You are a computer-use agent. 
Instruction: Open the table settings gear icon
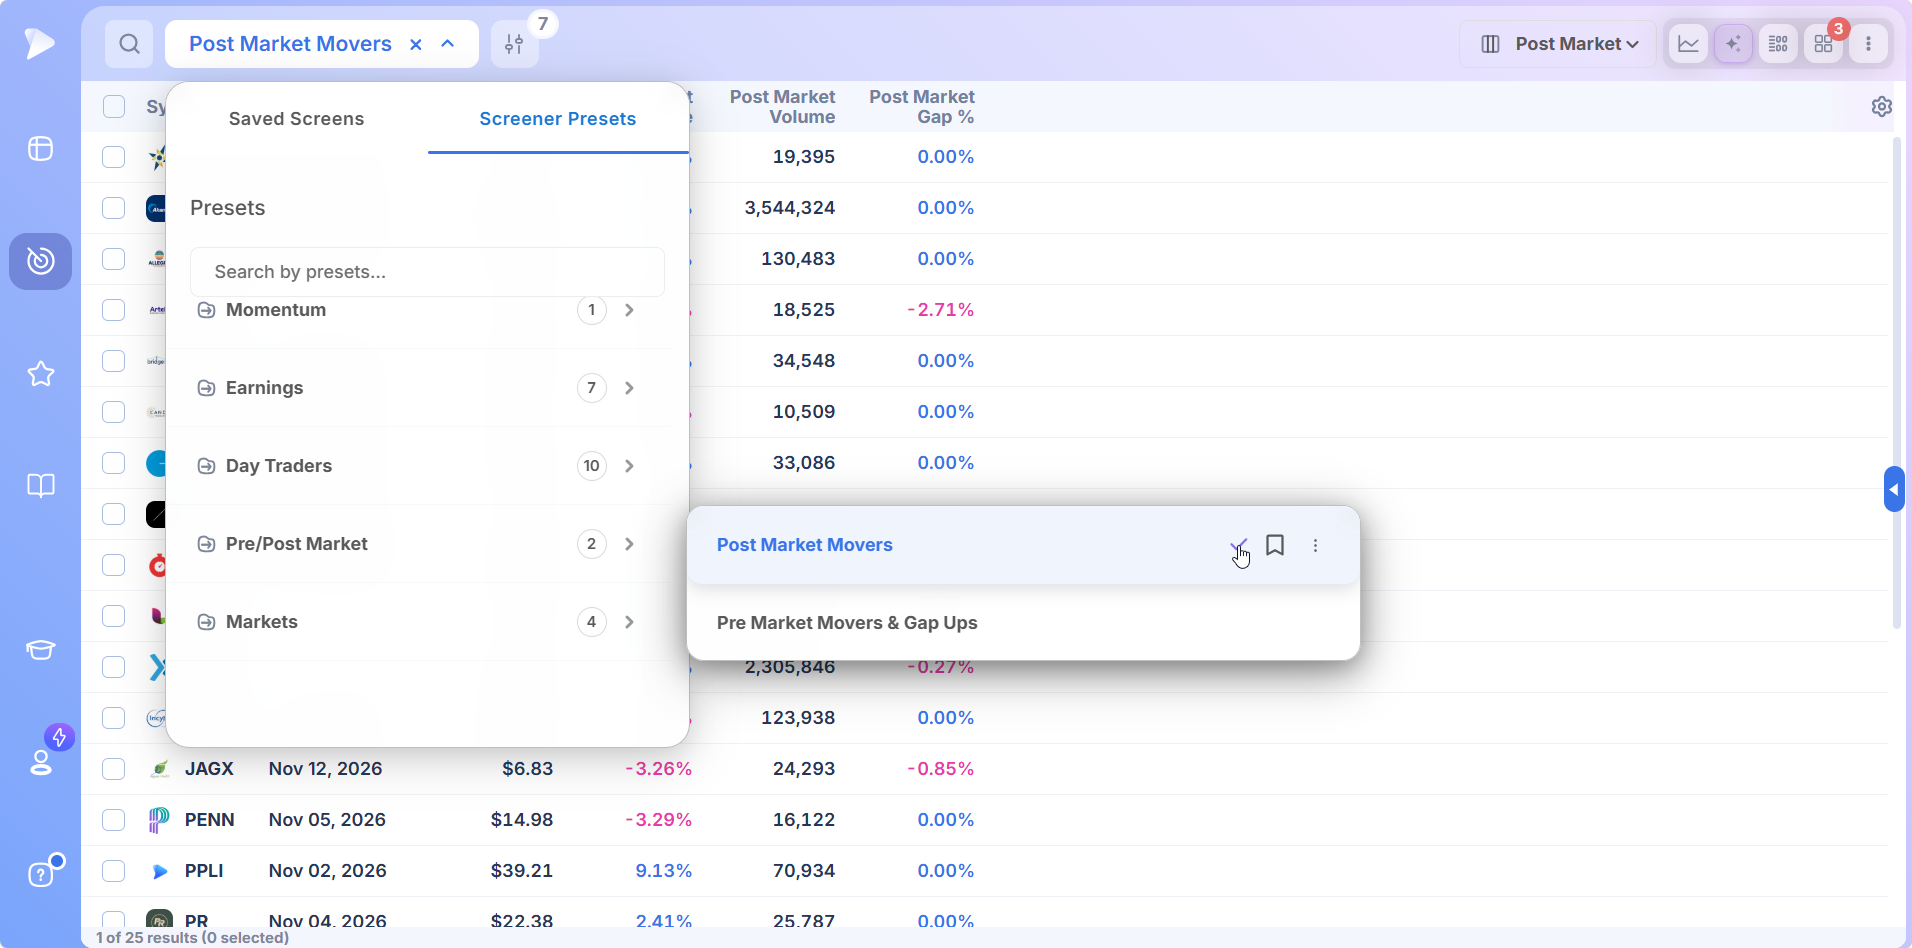click(x=1881, y=106)
